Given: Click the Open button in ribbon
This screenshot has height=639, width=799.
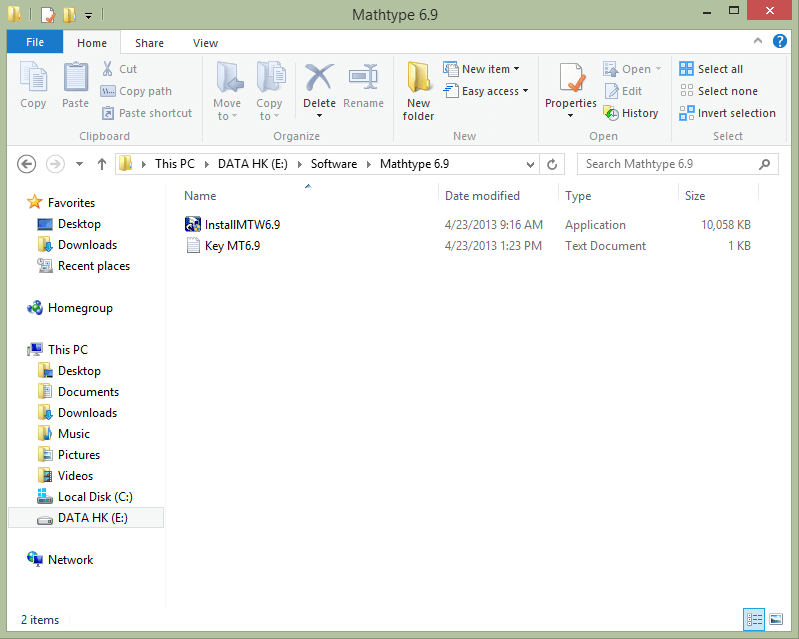Looking at the screenshot, I should (x=632, y=69).
